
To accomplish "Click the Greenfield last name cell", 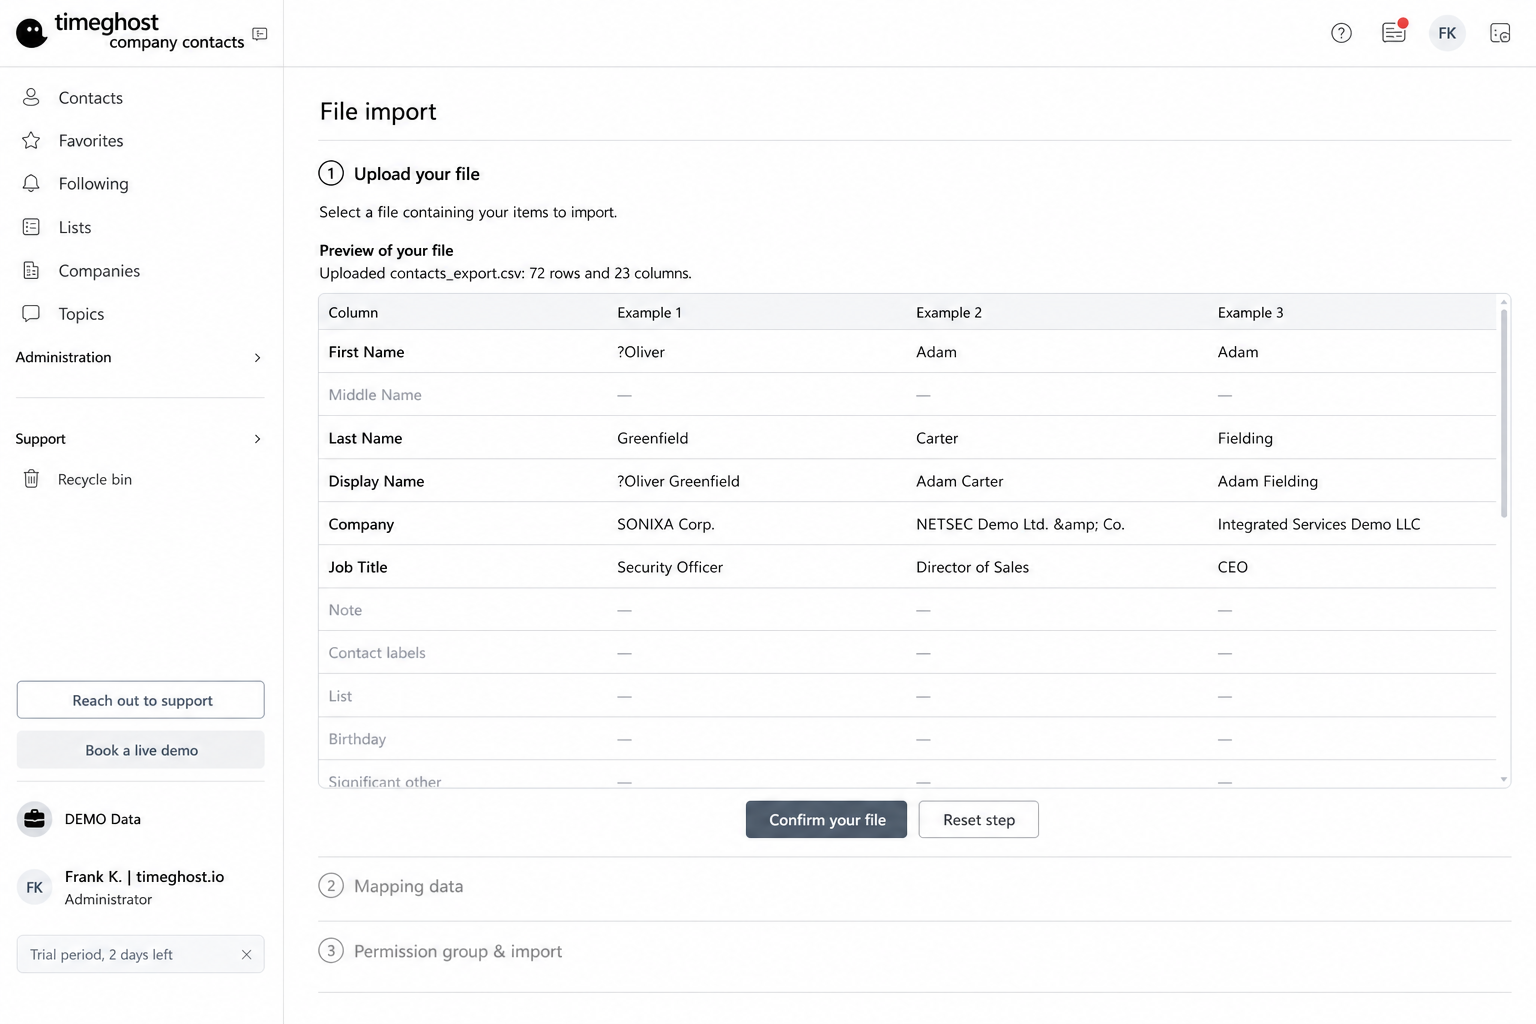I will tap(653, 438).
